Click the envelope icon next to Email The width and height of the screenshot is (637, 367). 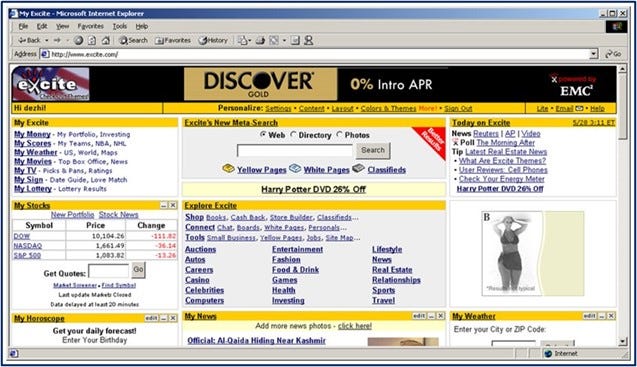pyautogui.click(x=579, y=109)
